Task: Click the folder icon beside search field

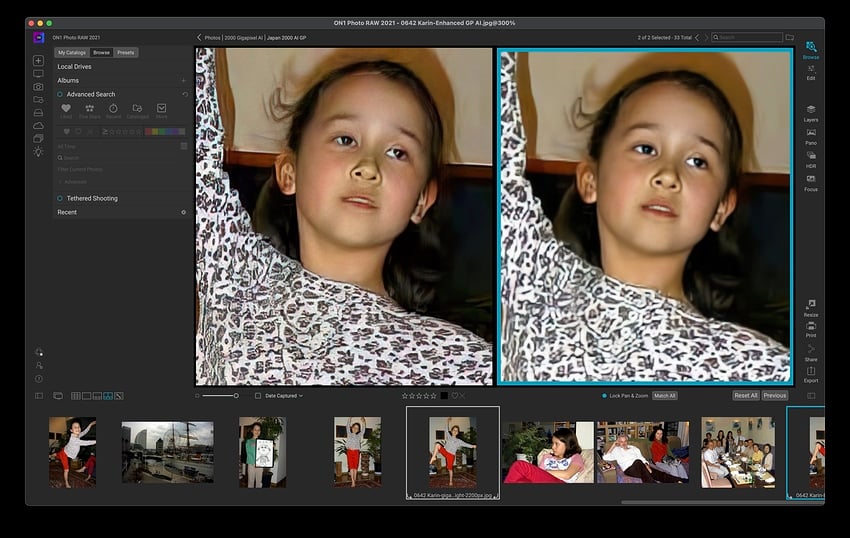Action: pyautogui.click(x=790, y=37)
